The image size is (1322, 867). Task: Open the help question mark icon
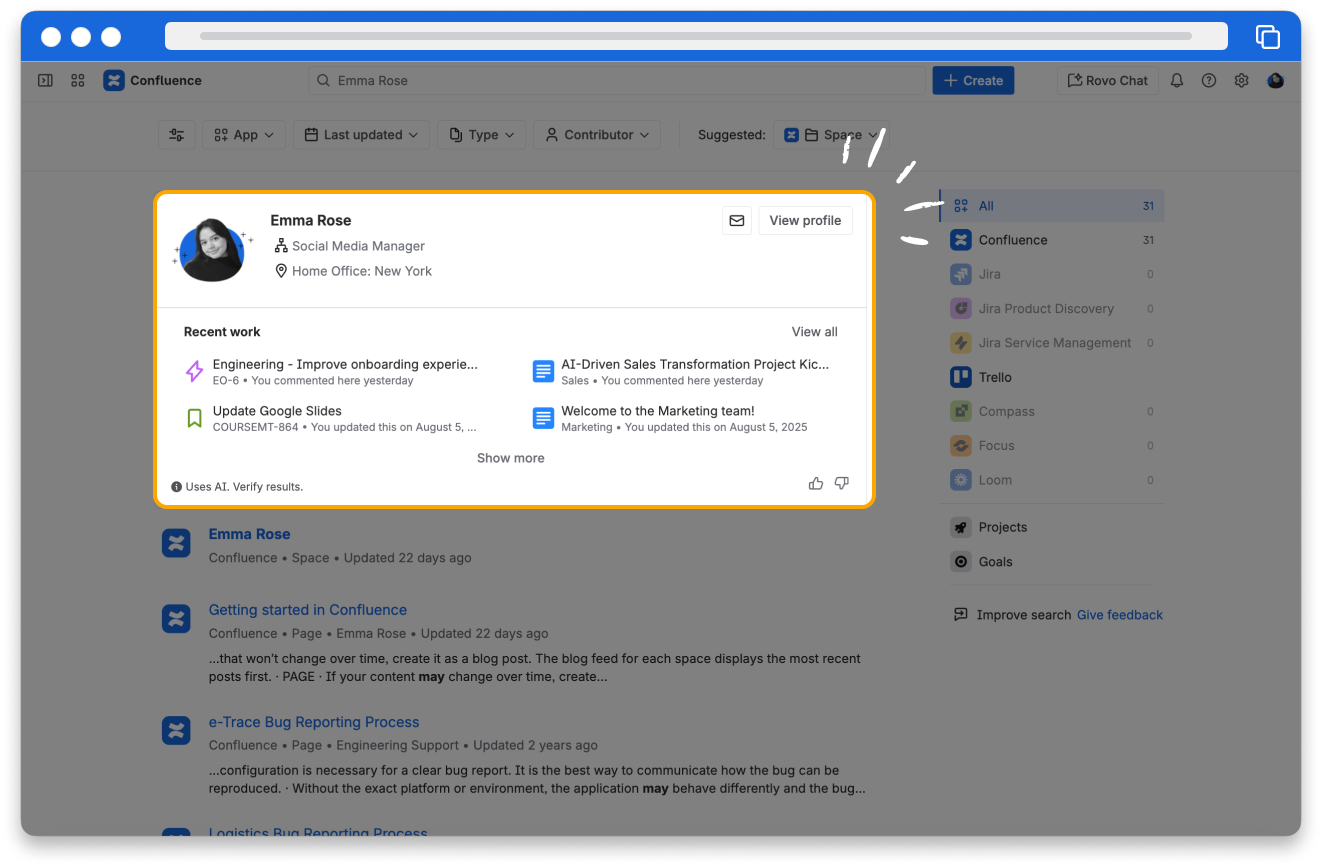tap(1209, 81)
